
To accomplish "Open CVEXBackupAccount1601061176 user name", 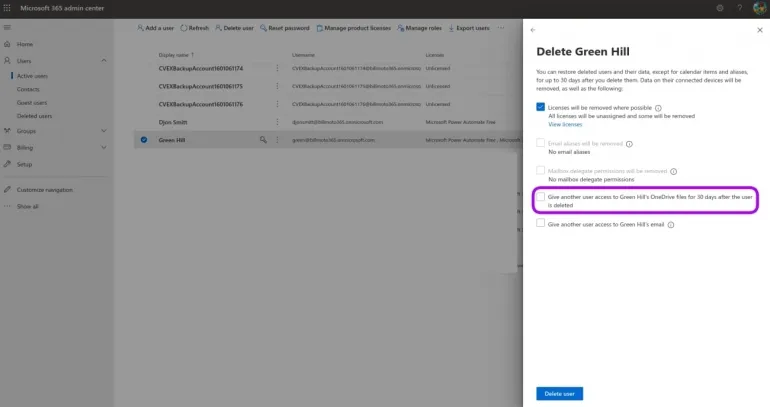I will click(200, 105).
